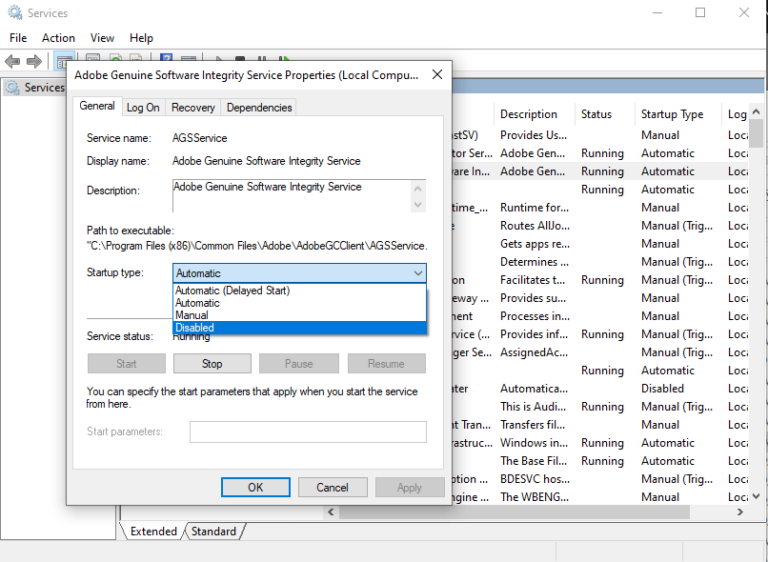
Task: Select the row described as "AssignedAc..."
Action: [x=599, y=352]
